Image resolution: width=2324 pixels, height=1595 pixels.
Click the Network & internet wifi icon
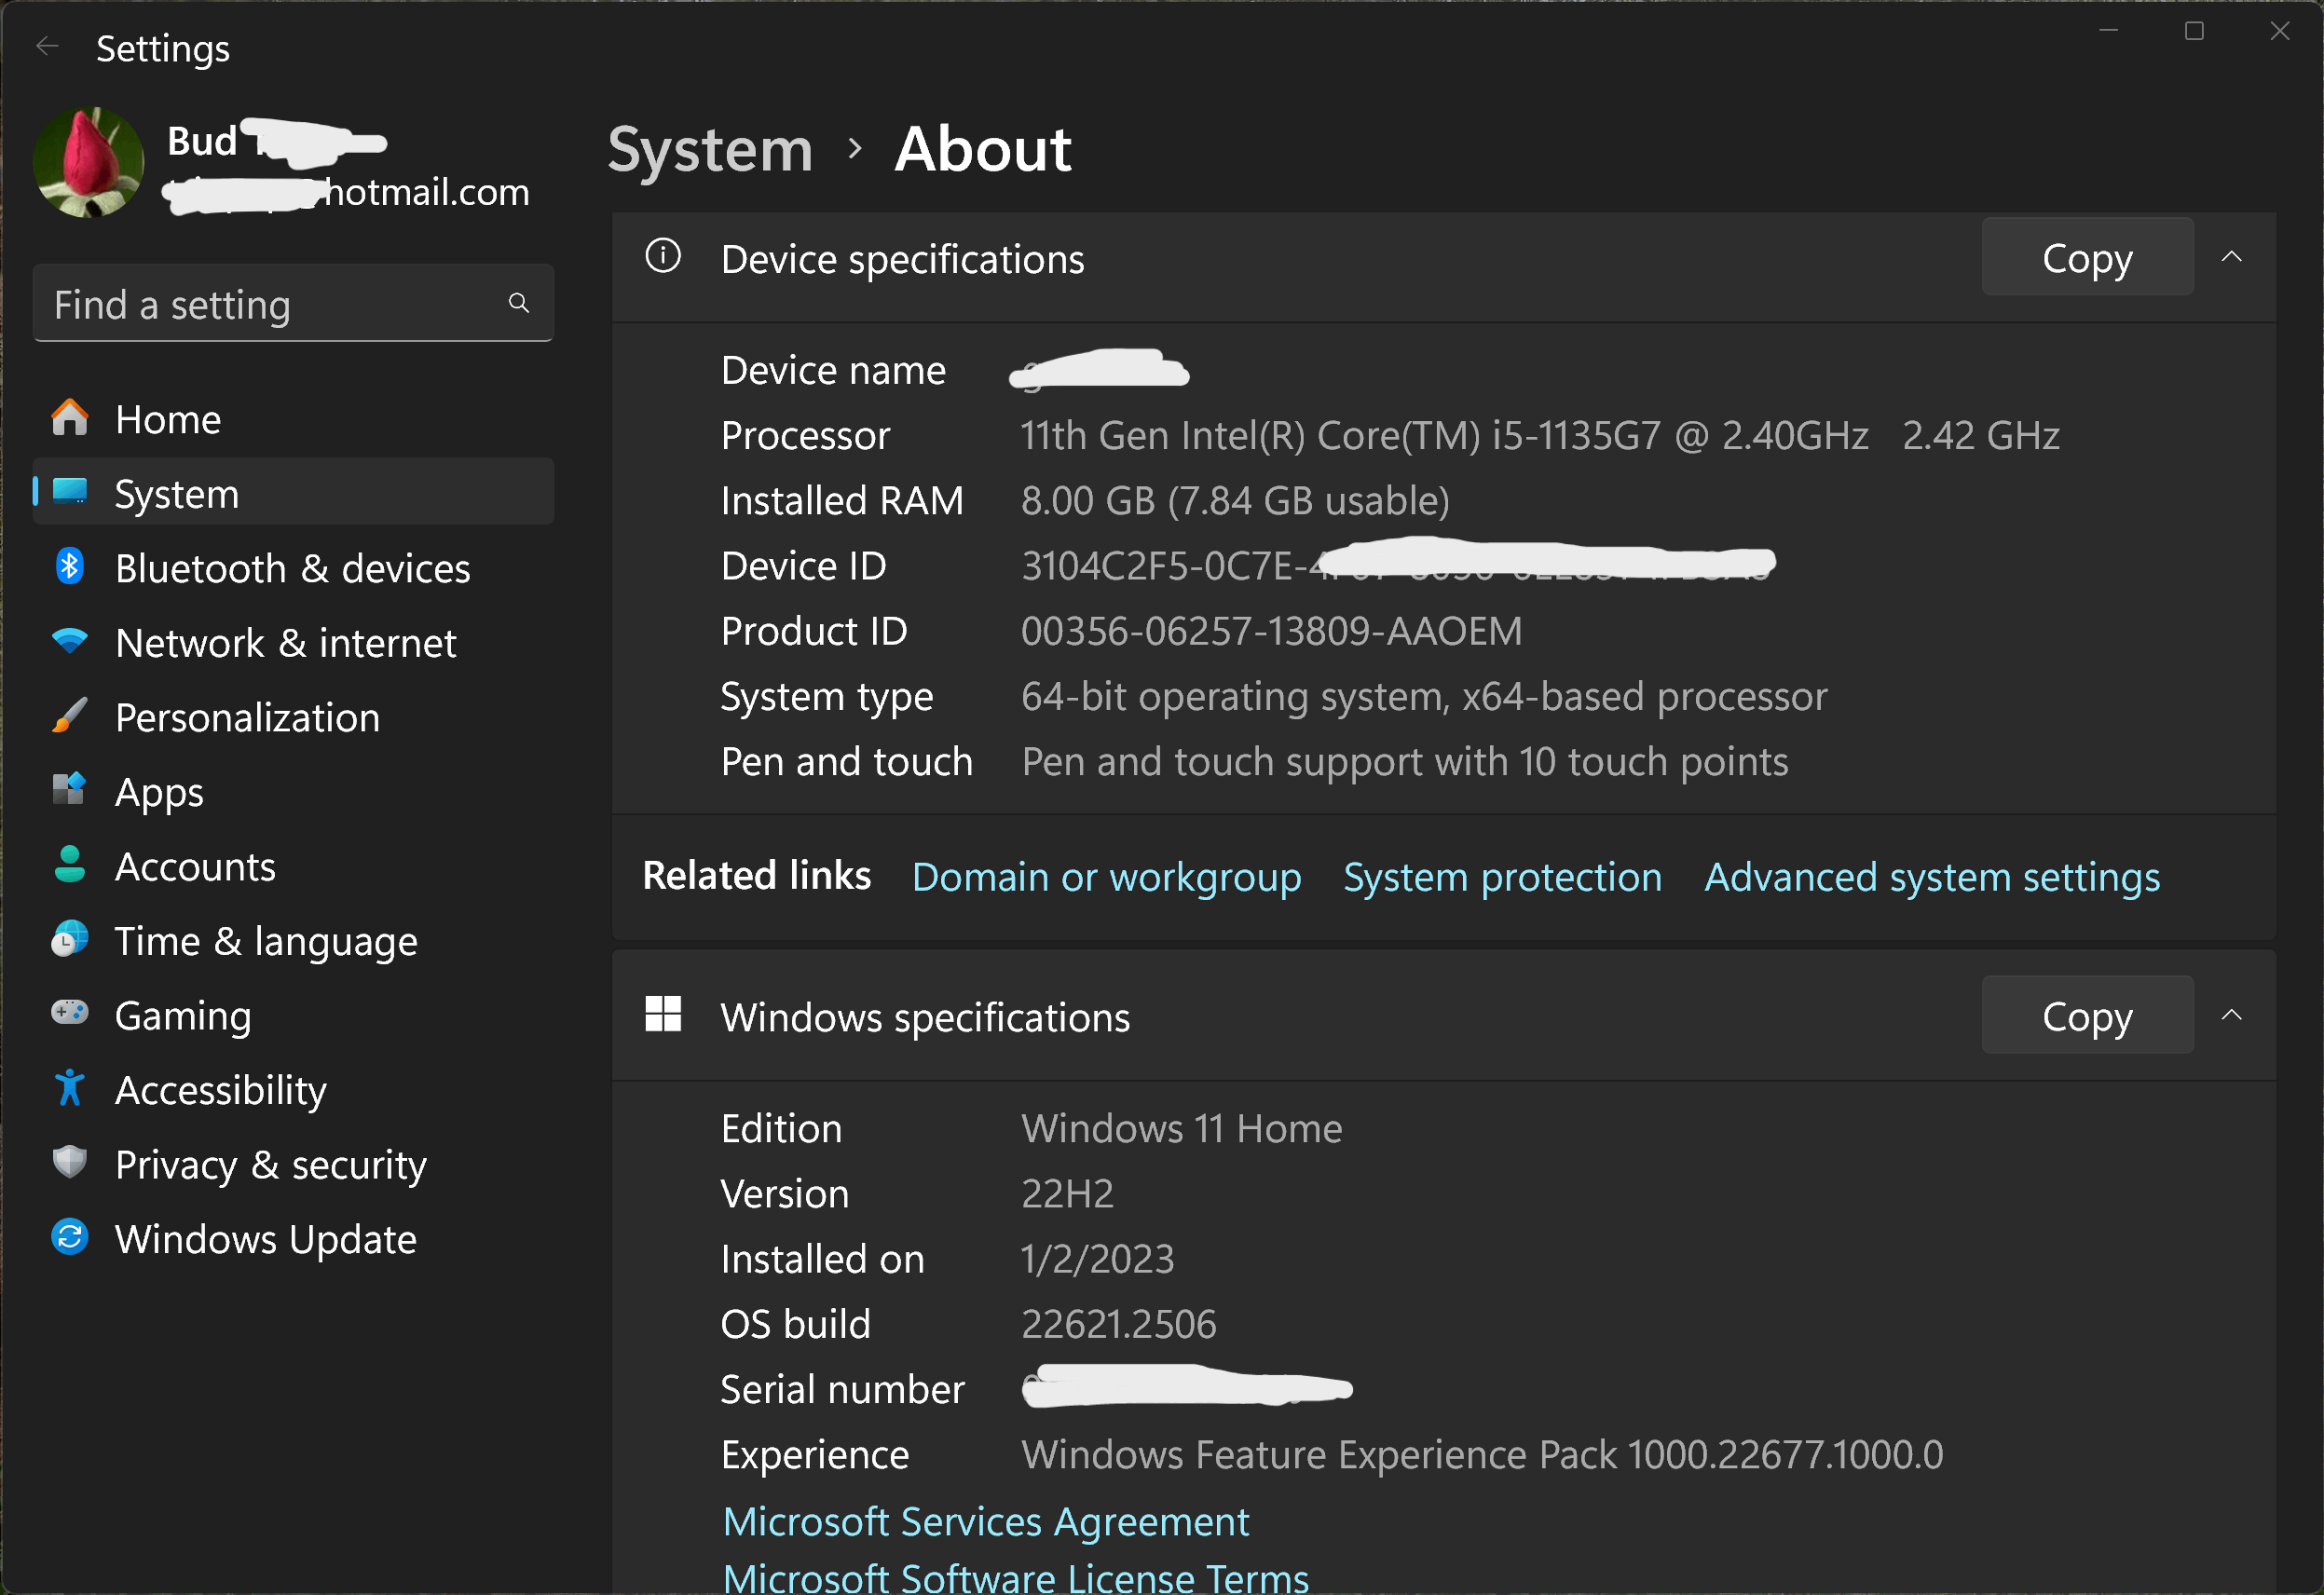pyautogui.click(x=70, y=641)
